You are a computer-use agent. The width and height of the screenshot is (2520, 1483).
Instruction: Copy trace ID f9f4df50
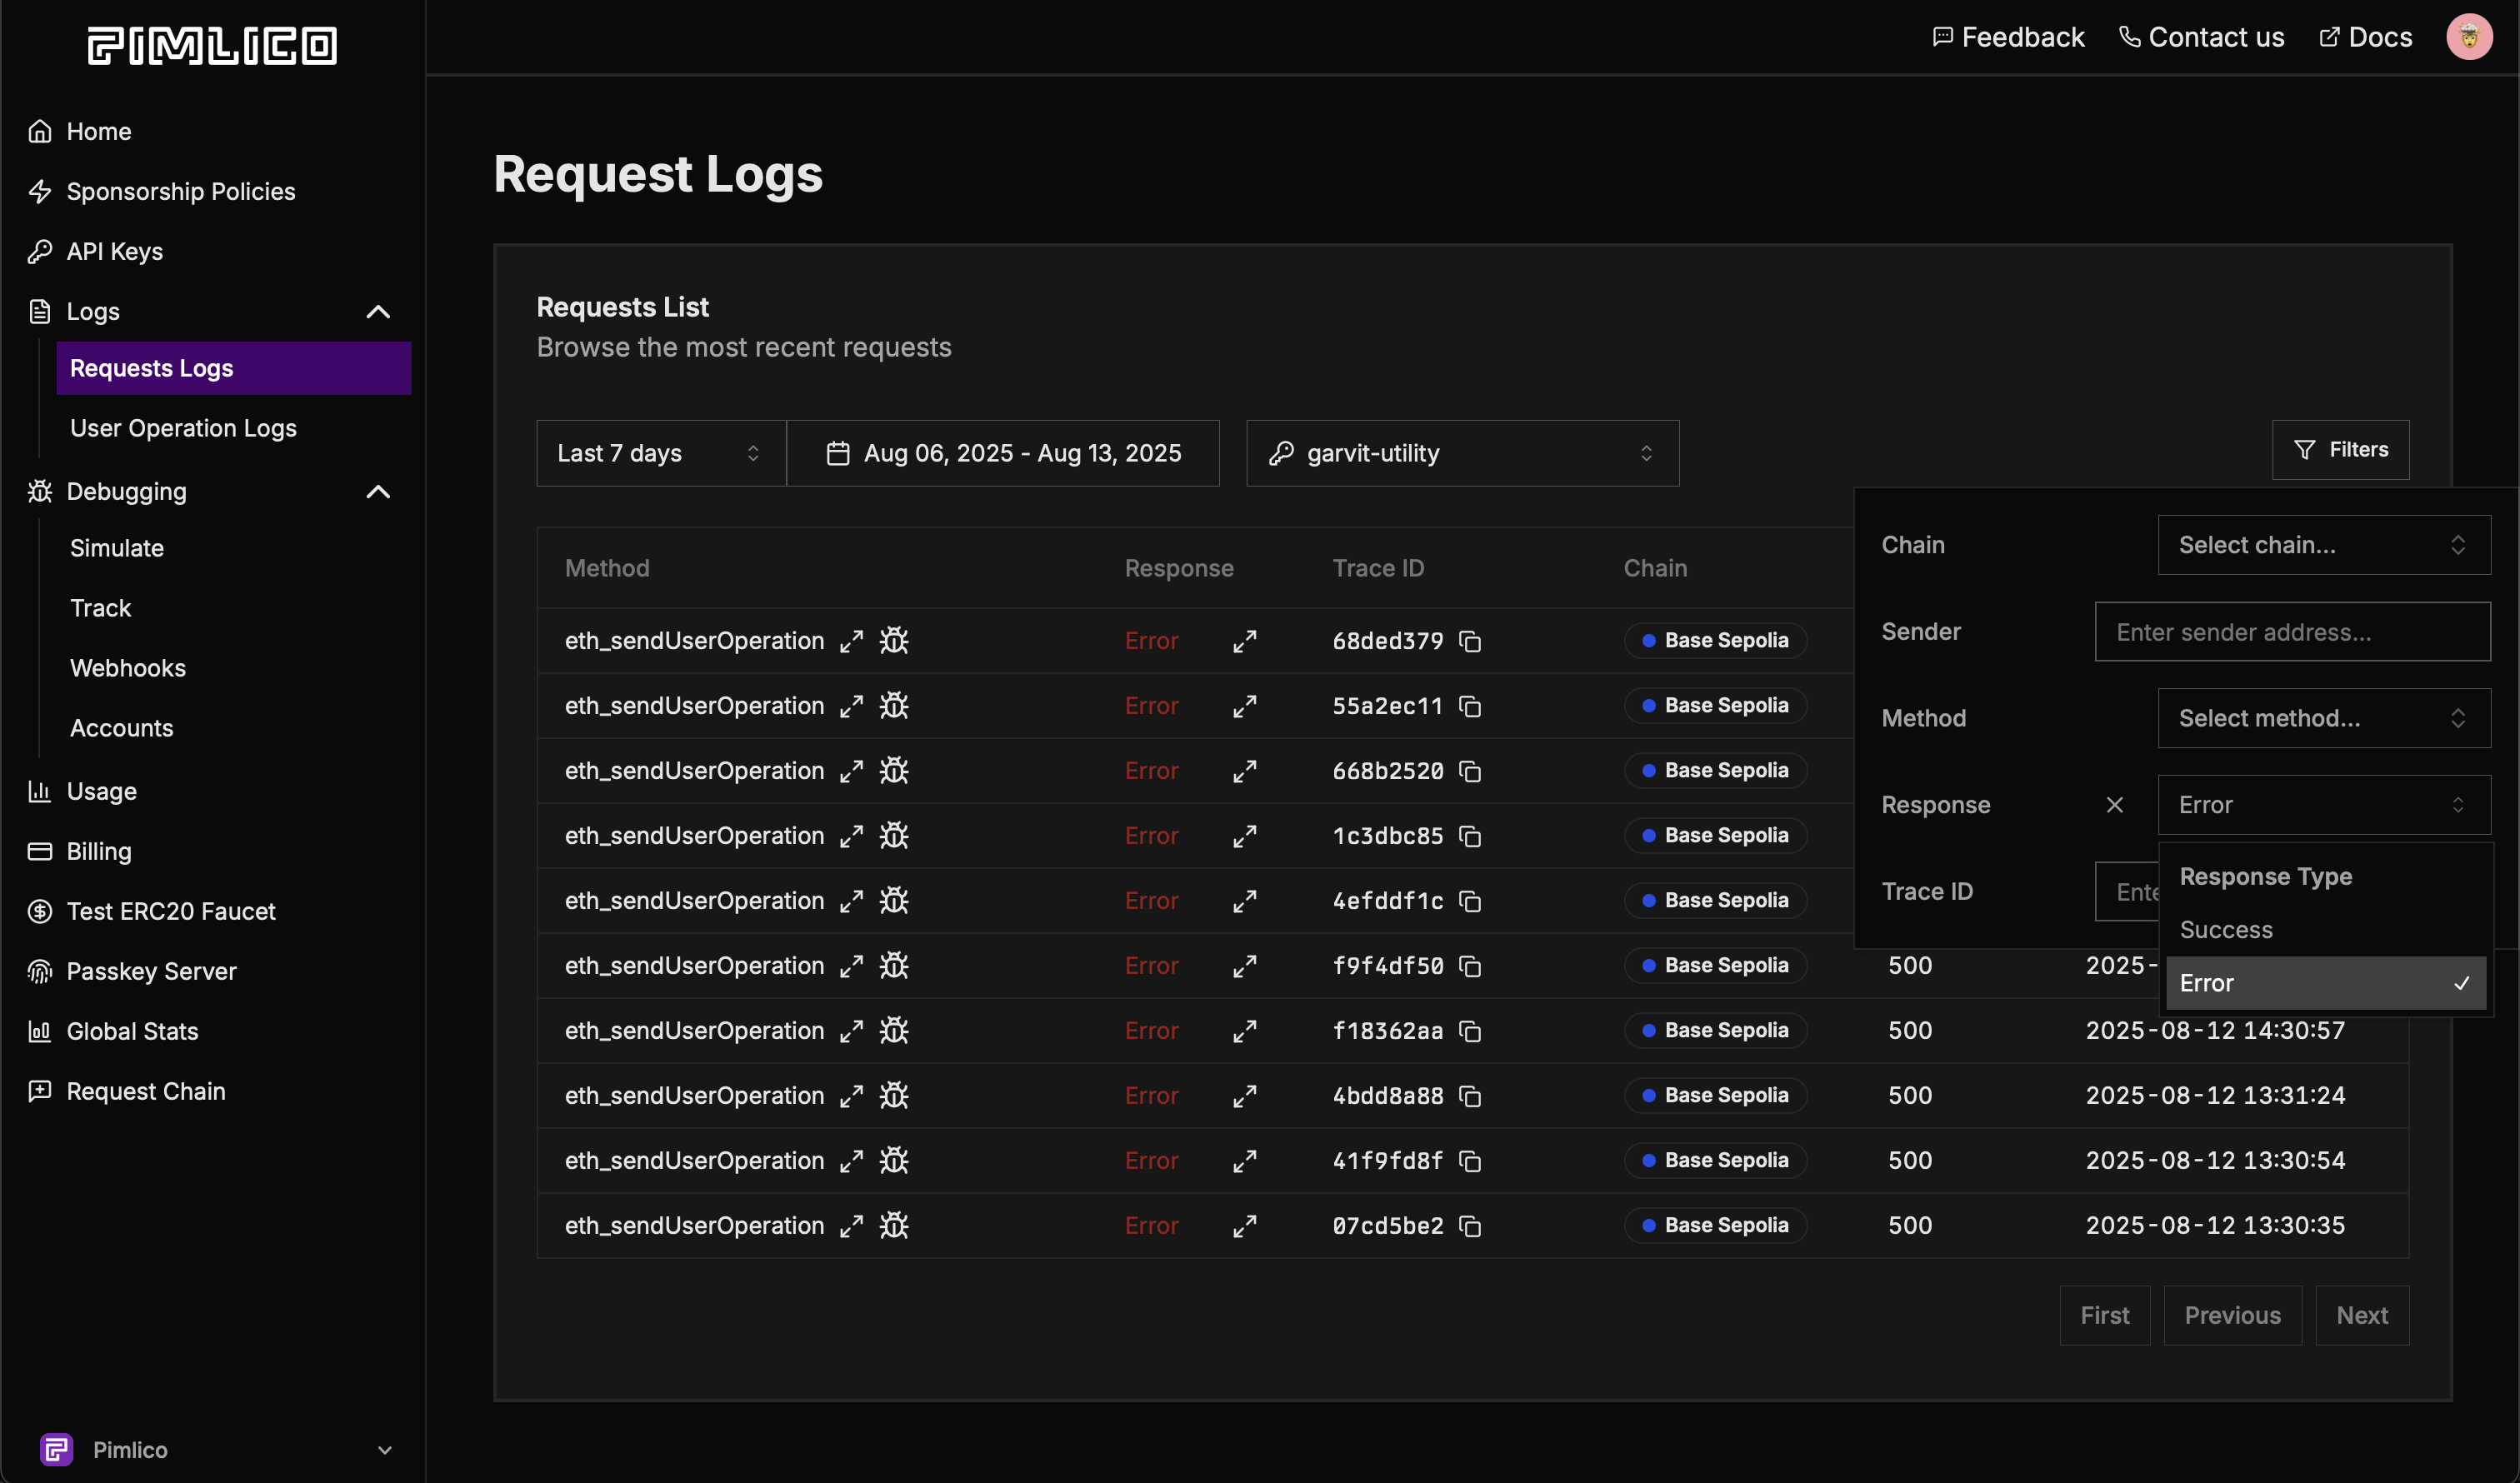[x=1470, y=966]
